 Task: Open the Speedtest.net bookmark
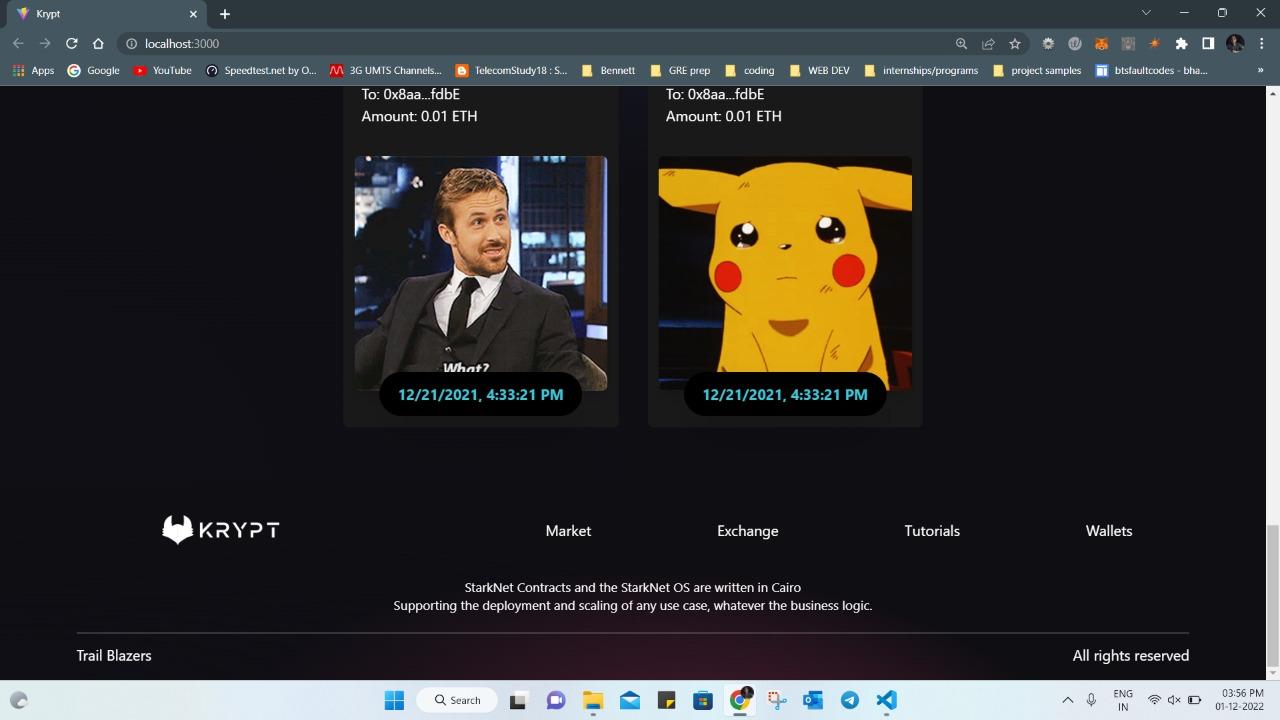[260, 71]
